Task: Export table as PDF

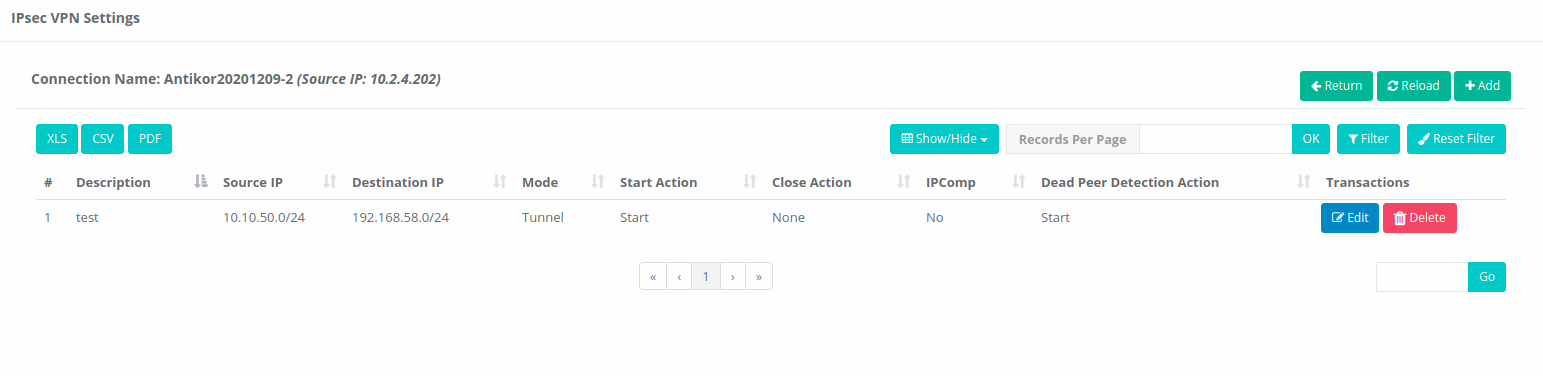Action: tap(150, 139)
